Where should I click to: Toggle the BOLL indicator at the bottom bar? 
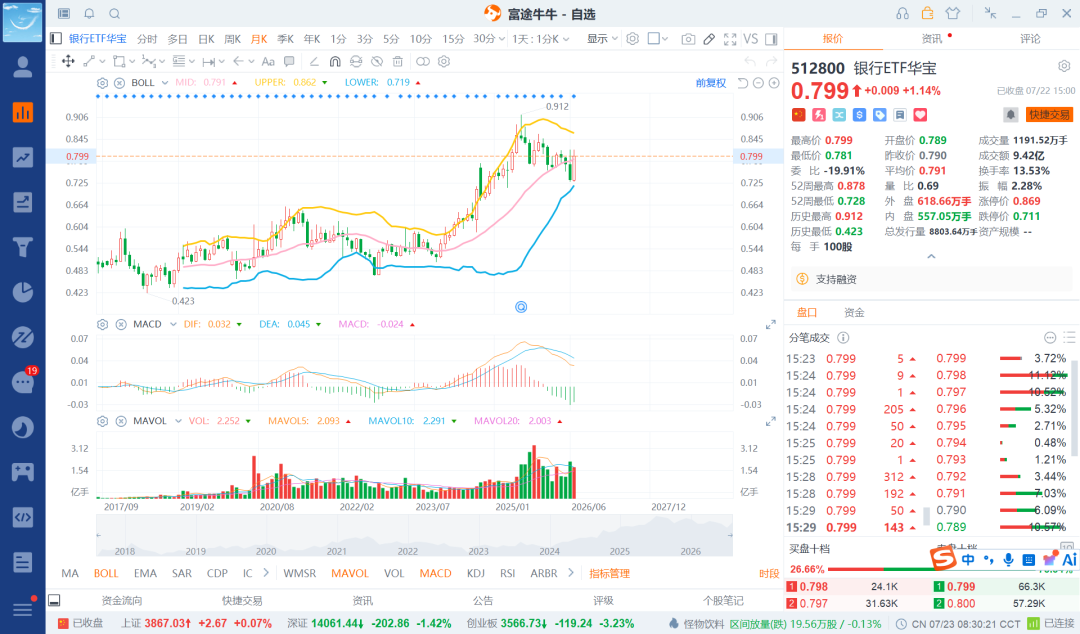pos(106,573)
